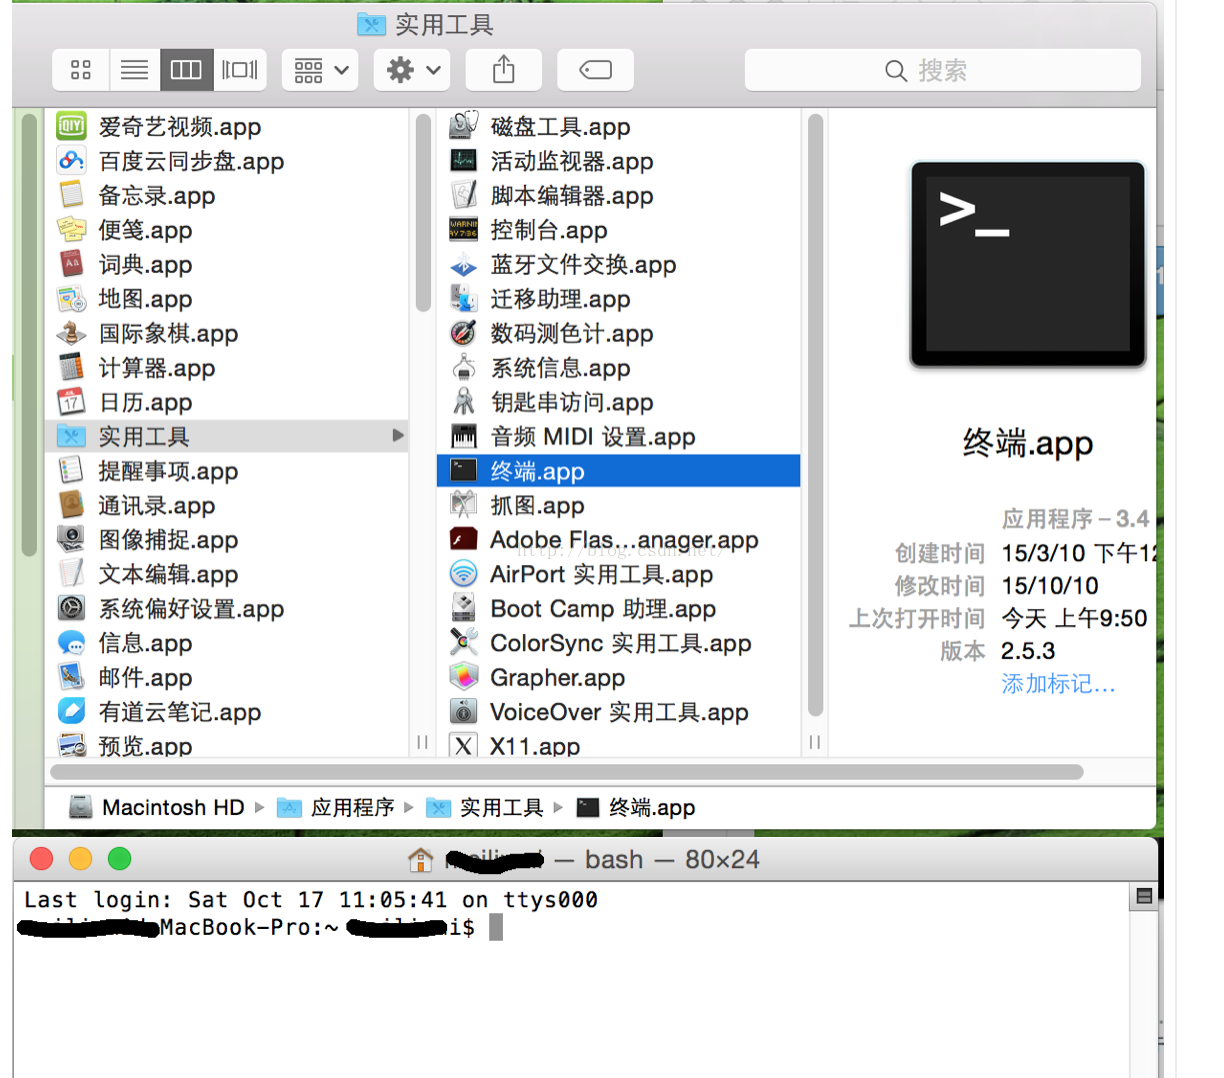The height and width of the screenshot is (1078, 1224).
Task: Select Boot Camp 助理.app row
Action: 618,608
